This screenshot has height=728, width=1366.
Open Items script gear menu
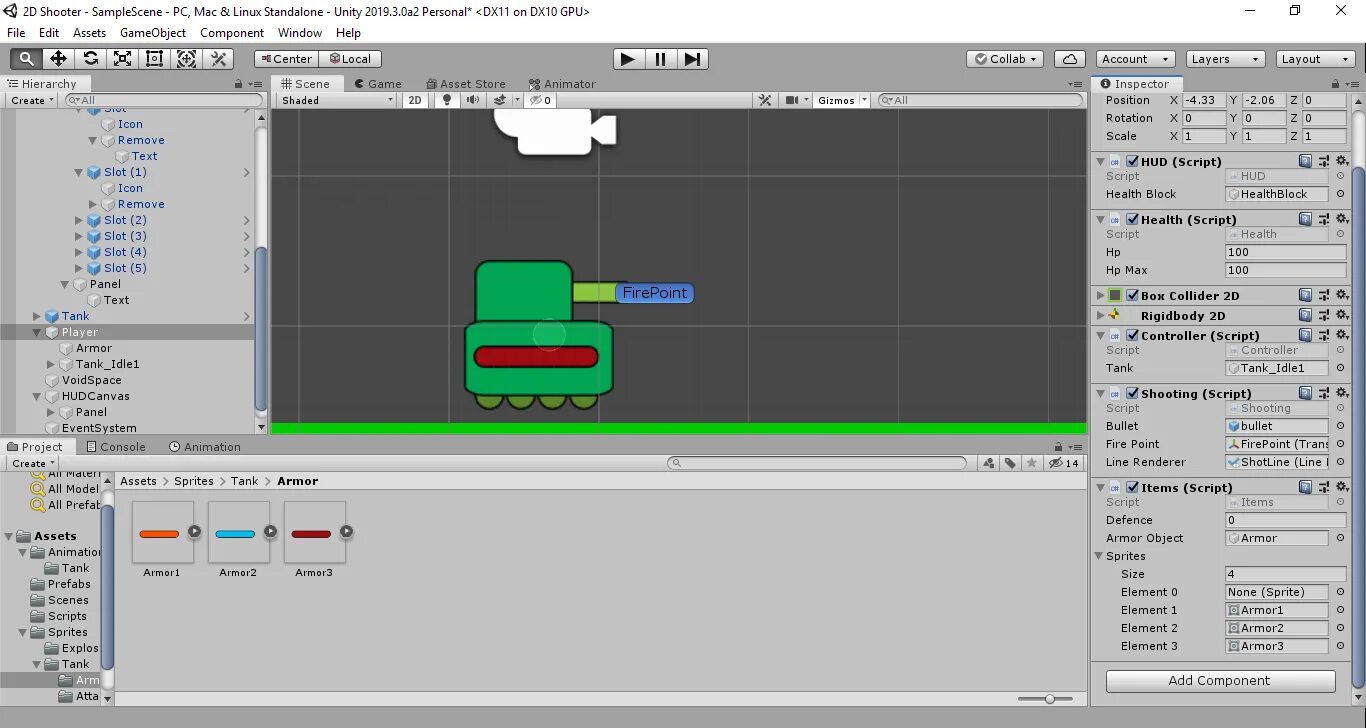point(1342,487)
